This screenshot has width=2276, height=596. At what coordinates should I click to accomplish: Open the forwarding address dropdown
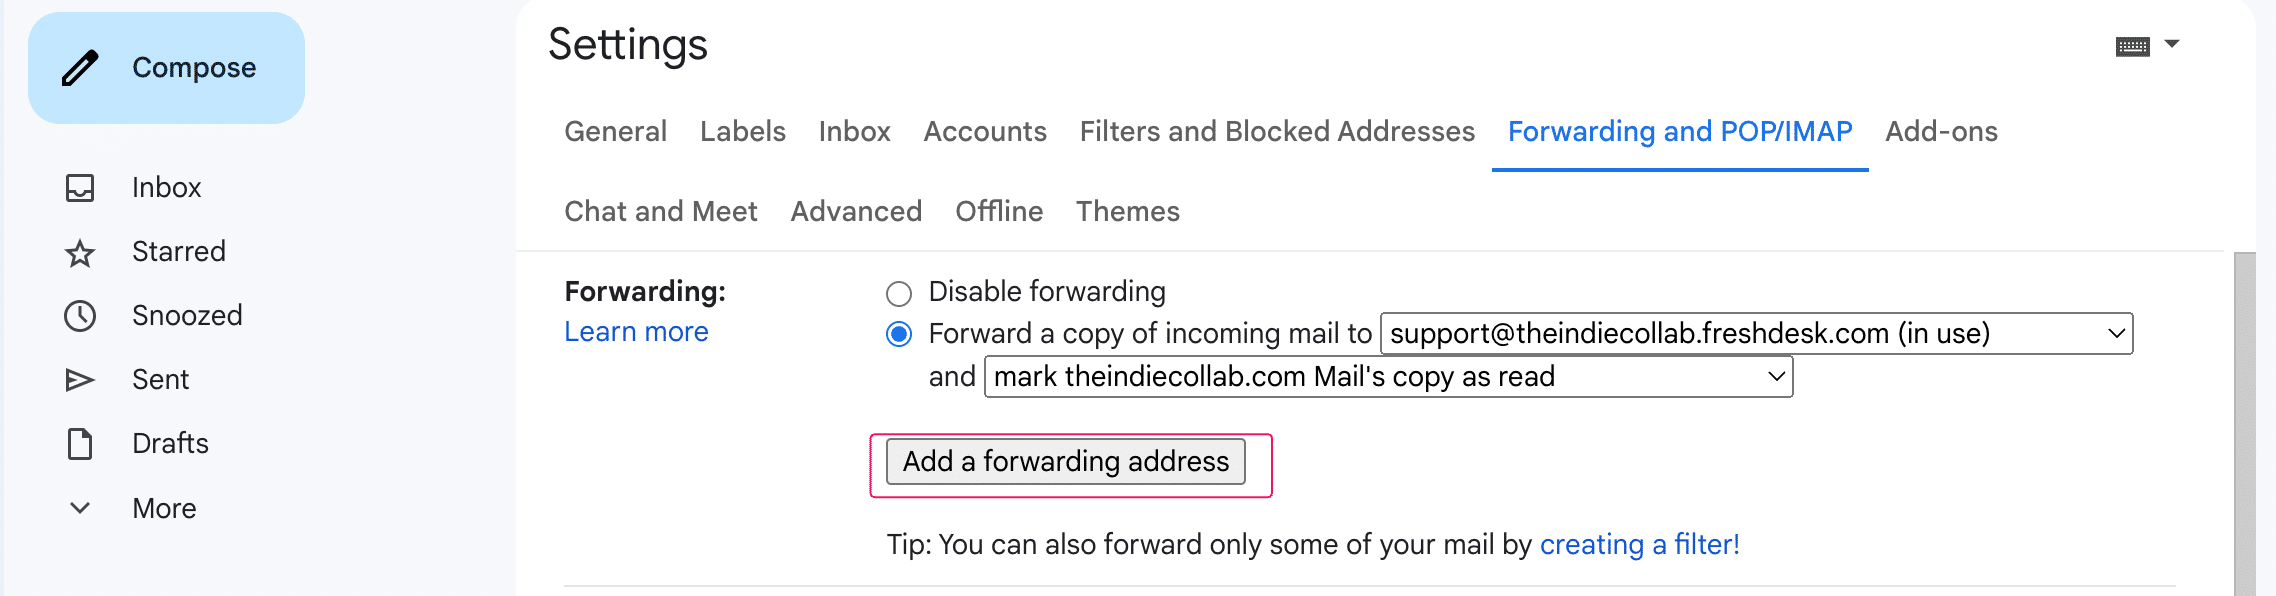coord(1756,334)
